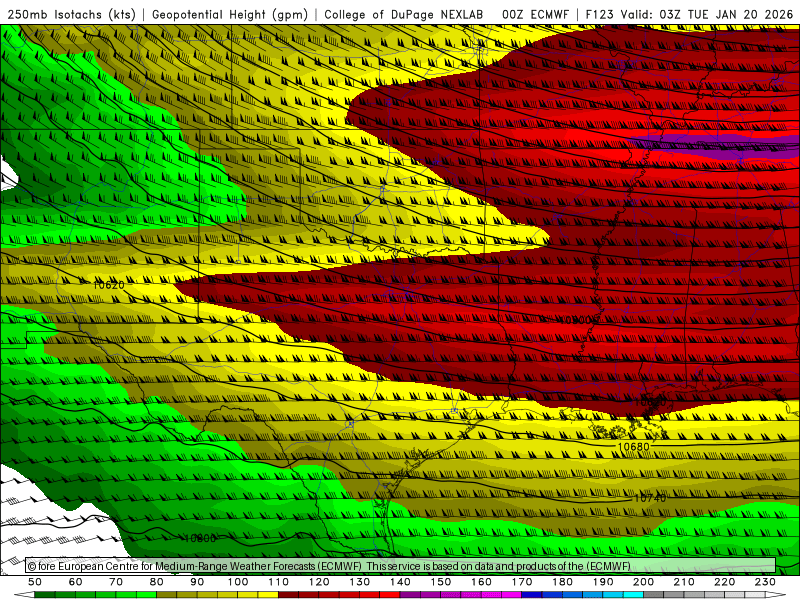Click the 60 knots color bar label

[x=75, y=582]
